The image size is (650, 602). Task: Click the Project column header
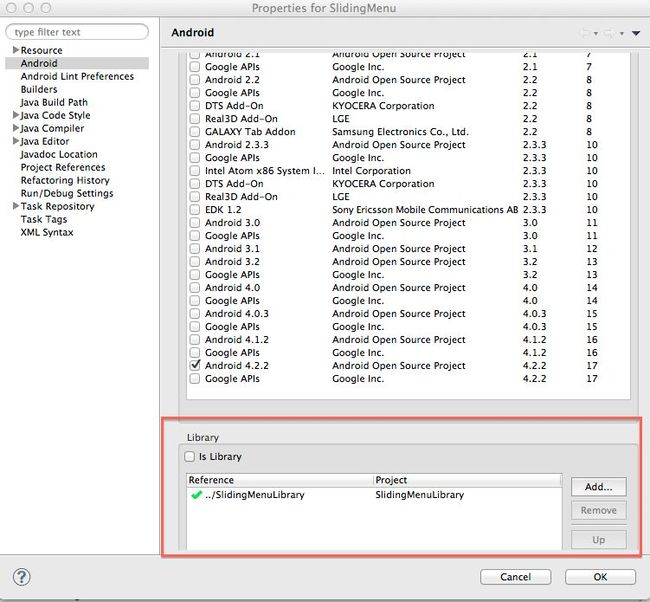coord(467,480)
